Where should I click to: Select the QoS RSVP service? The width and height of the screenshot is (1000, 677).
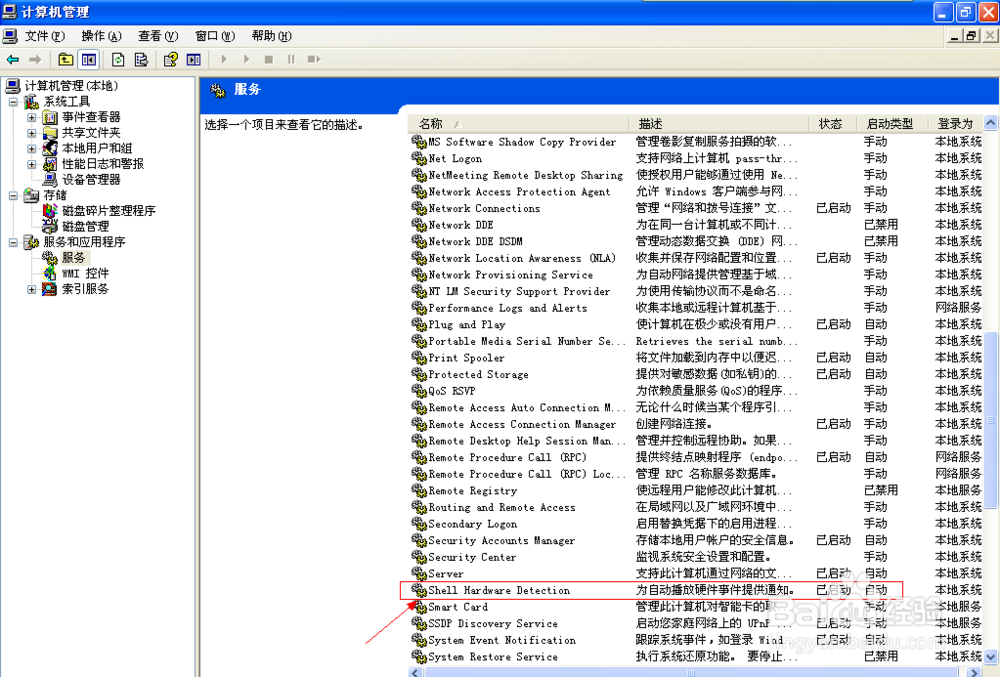click(695, 391)
